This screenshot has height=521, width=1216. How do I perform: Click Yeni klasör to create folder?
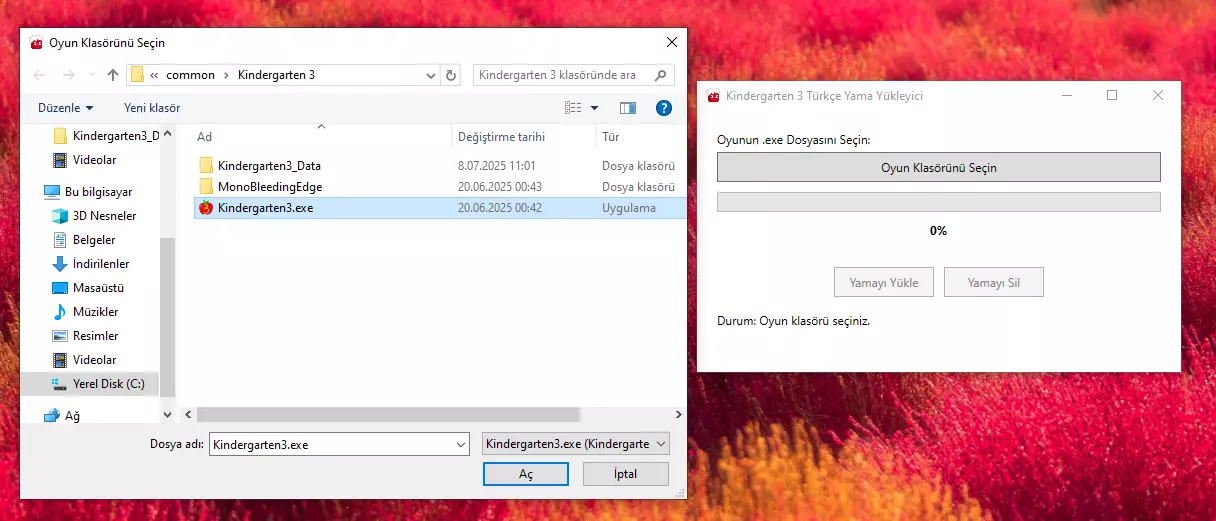point(152,107)
